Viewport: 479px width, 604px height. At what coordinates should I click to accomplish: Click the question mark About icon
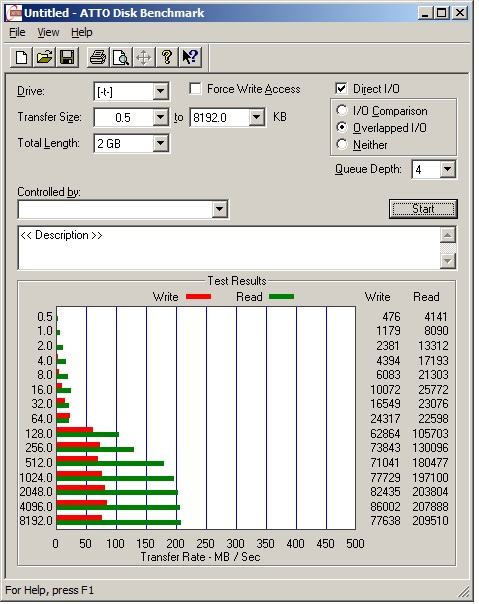[167, 58]
